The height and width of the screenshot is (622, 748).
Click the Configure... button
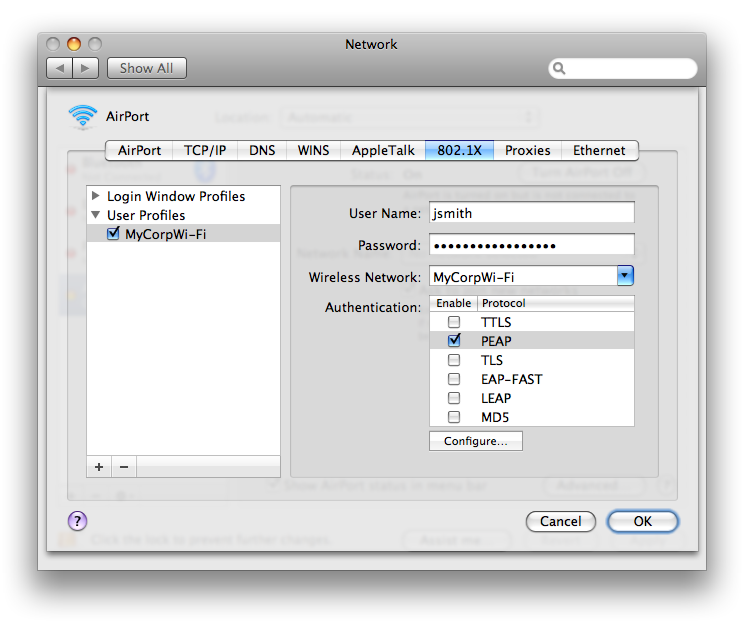point(476,441)
